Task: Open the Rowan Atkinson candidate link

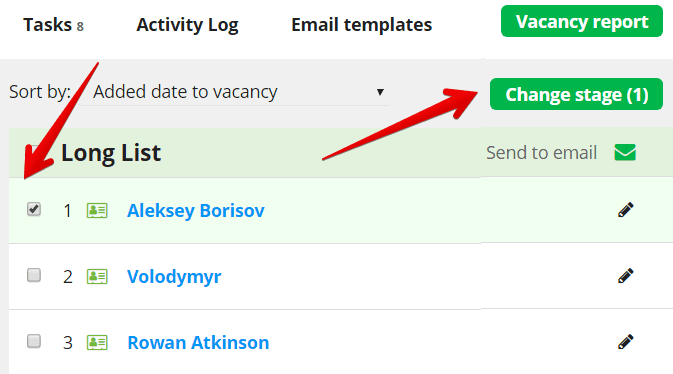Action: (x=198, y=343)
